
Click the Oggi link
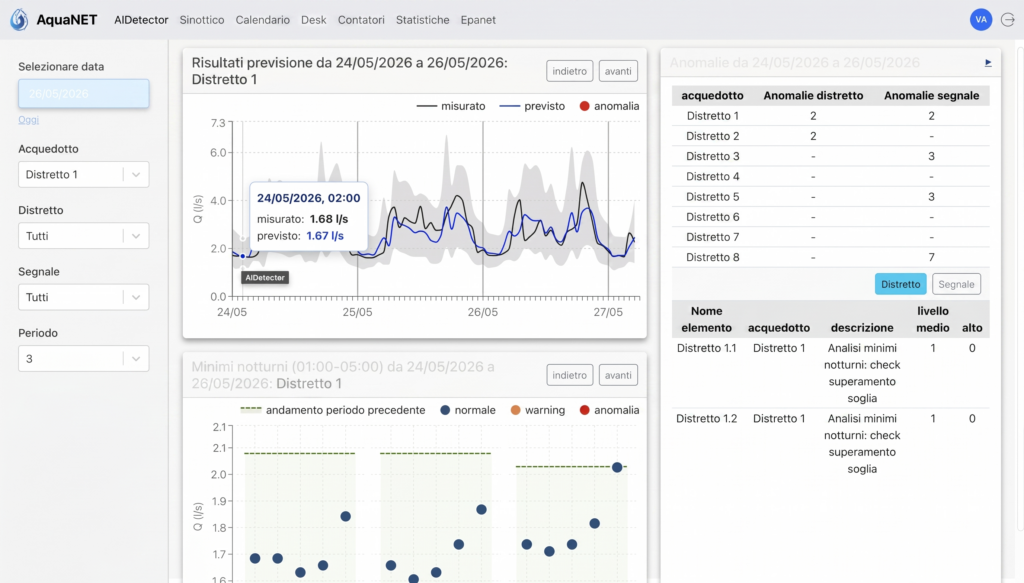click(29, 119)
